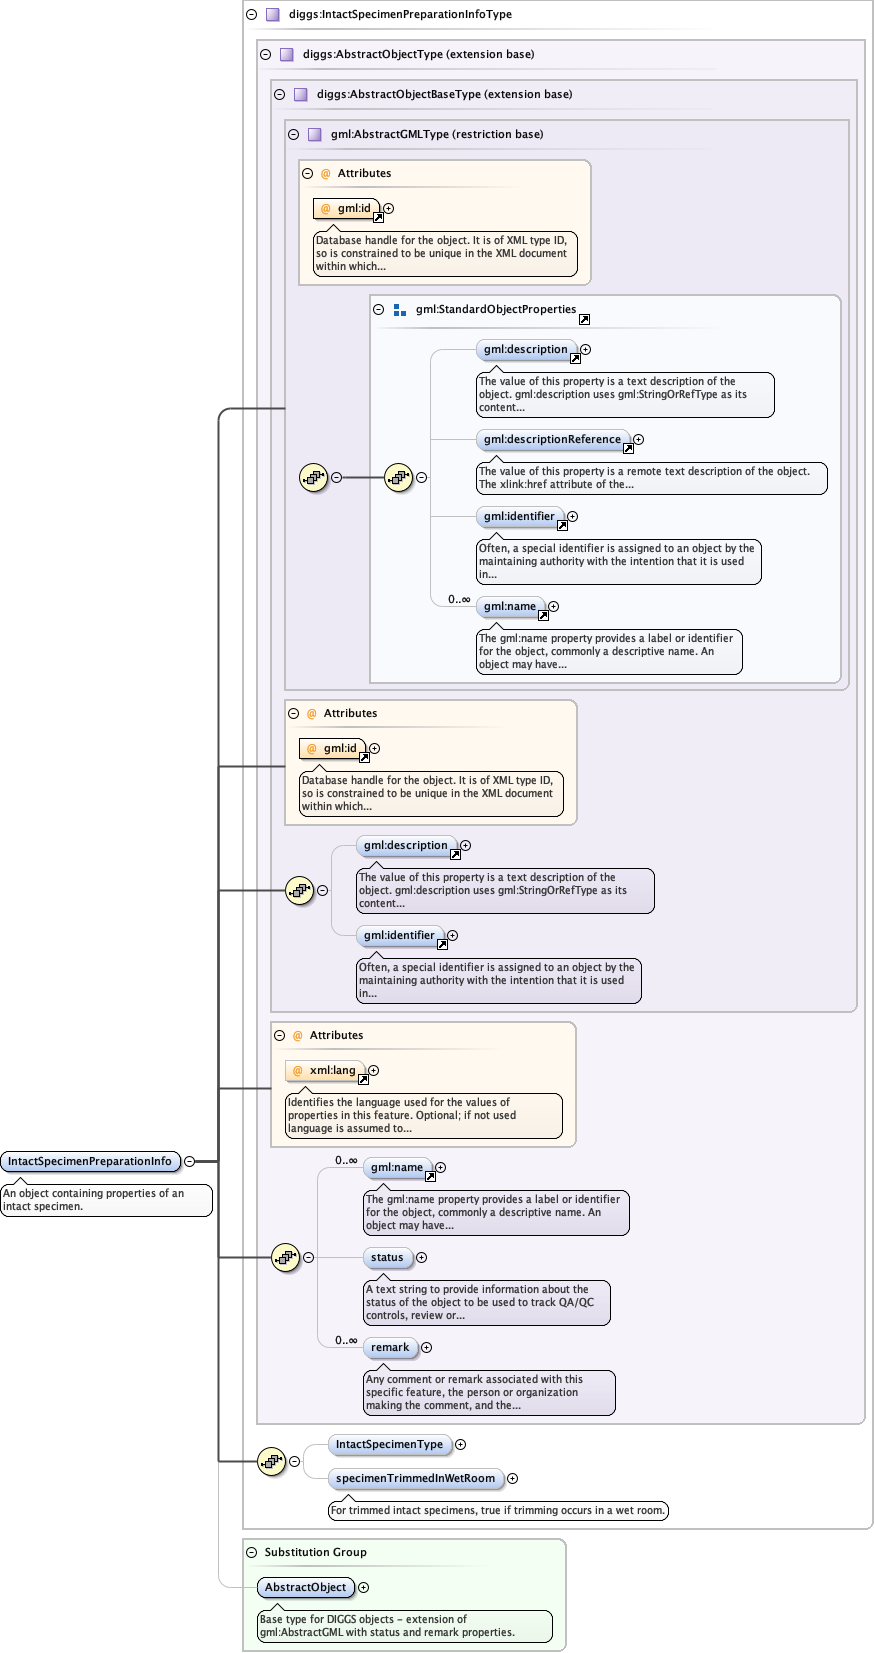Screen dimensions: 875x1653
Task: Collapse the diggs:AbstractObjectBaseType section
Action: click(279, 95)
